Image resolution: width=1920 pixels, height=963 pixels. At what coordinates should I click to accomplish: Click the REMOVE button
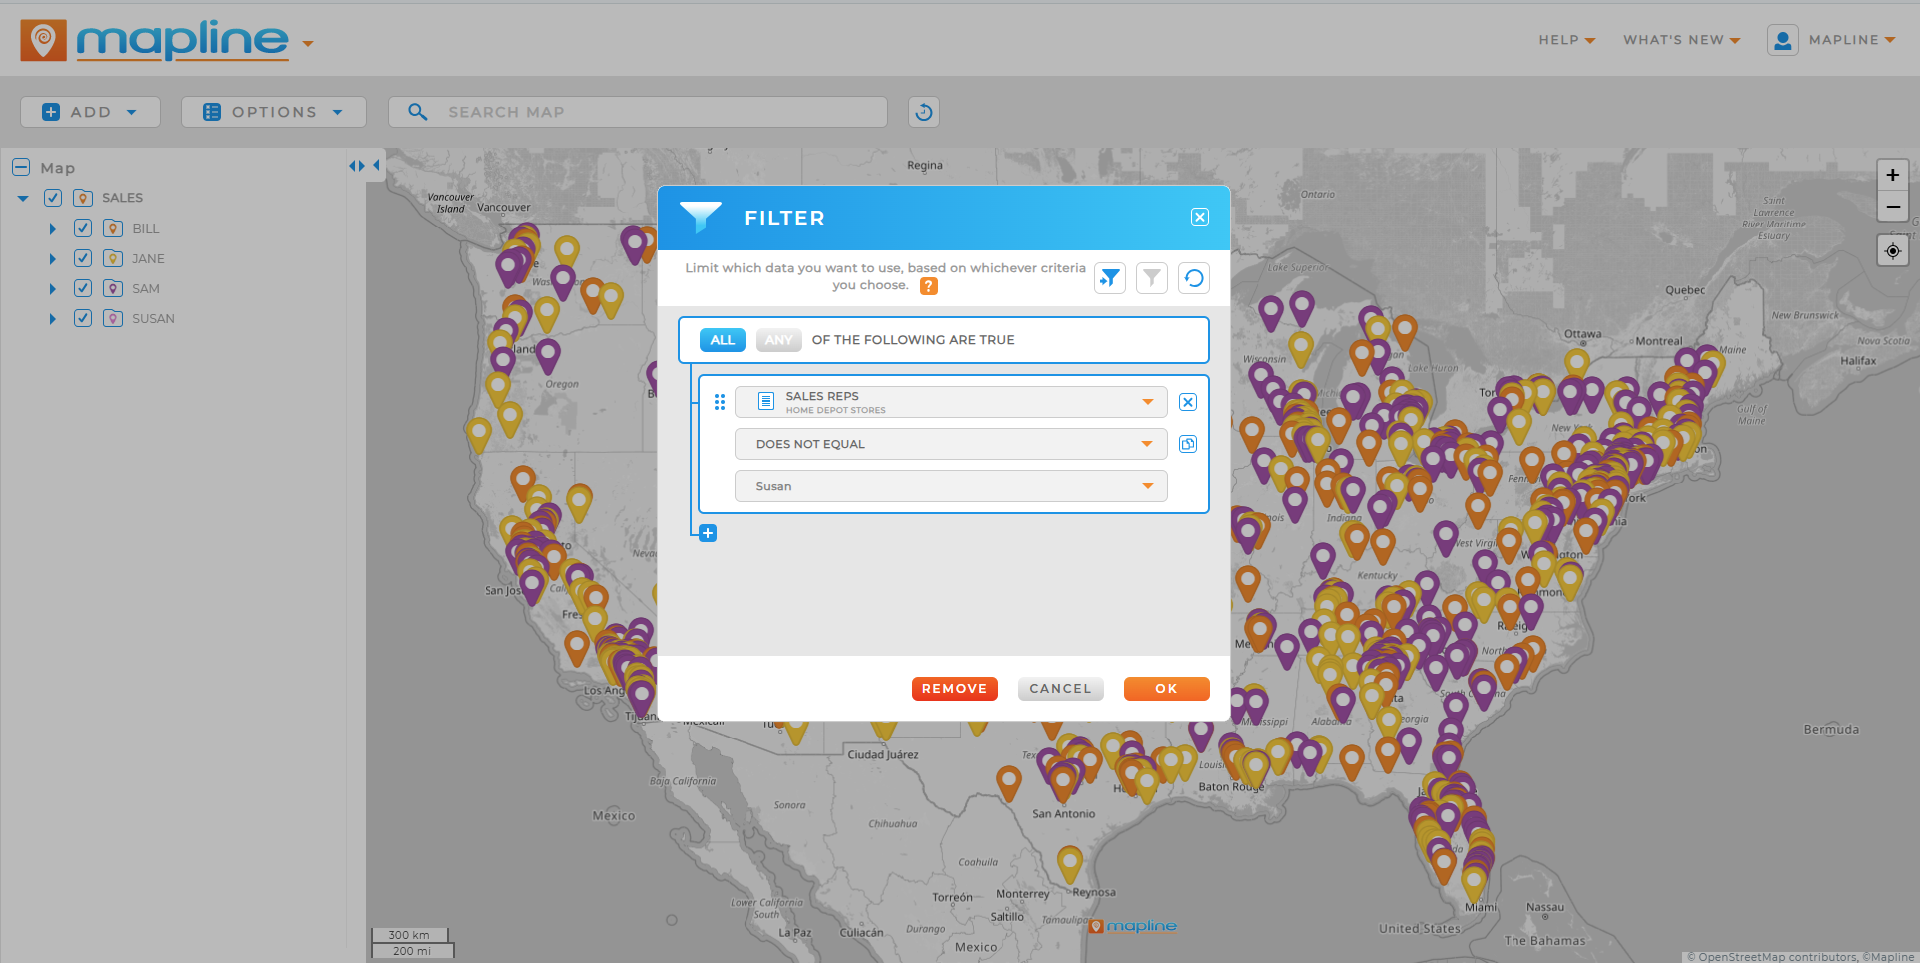click(x=954, y=689)
